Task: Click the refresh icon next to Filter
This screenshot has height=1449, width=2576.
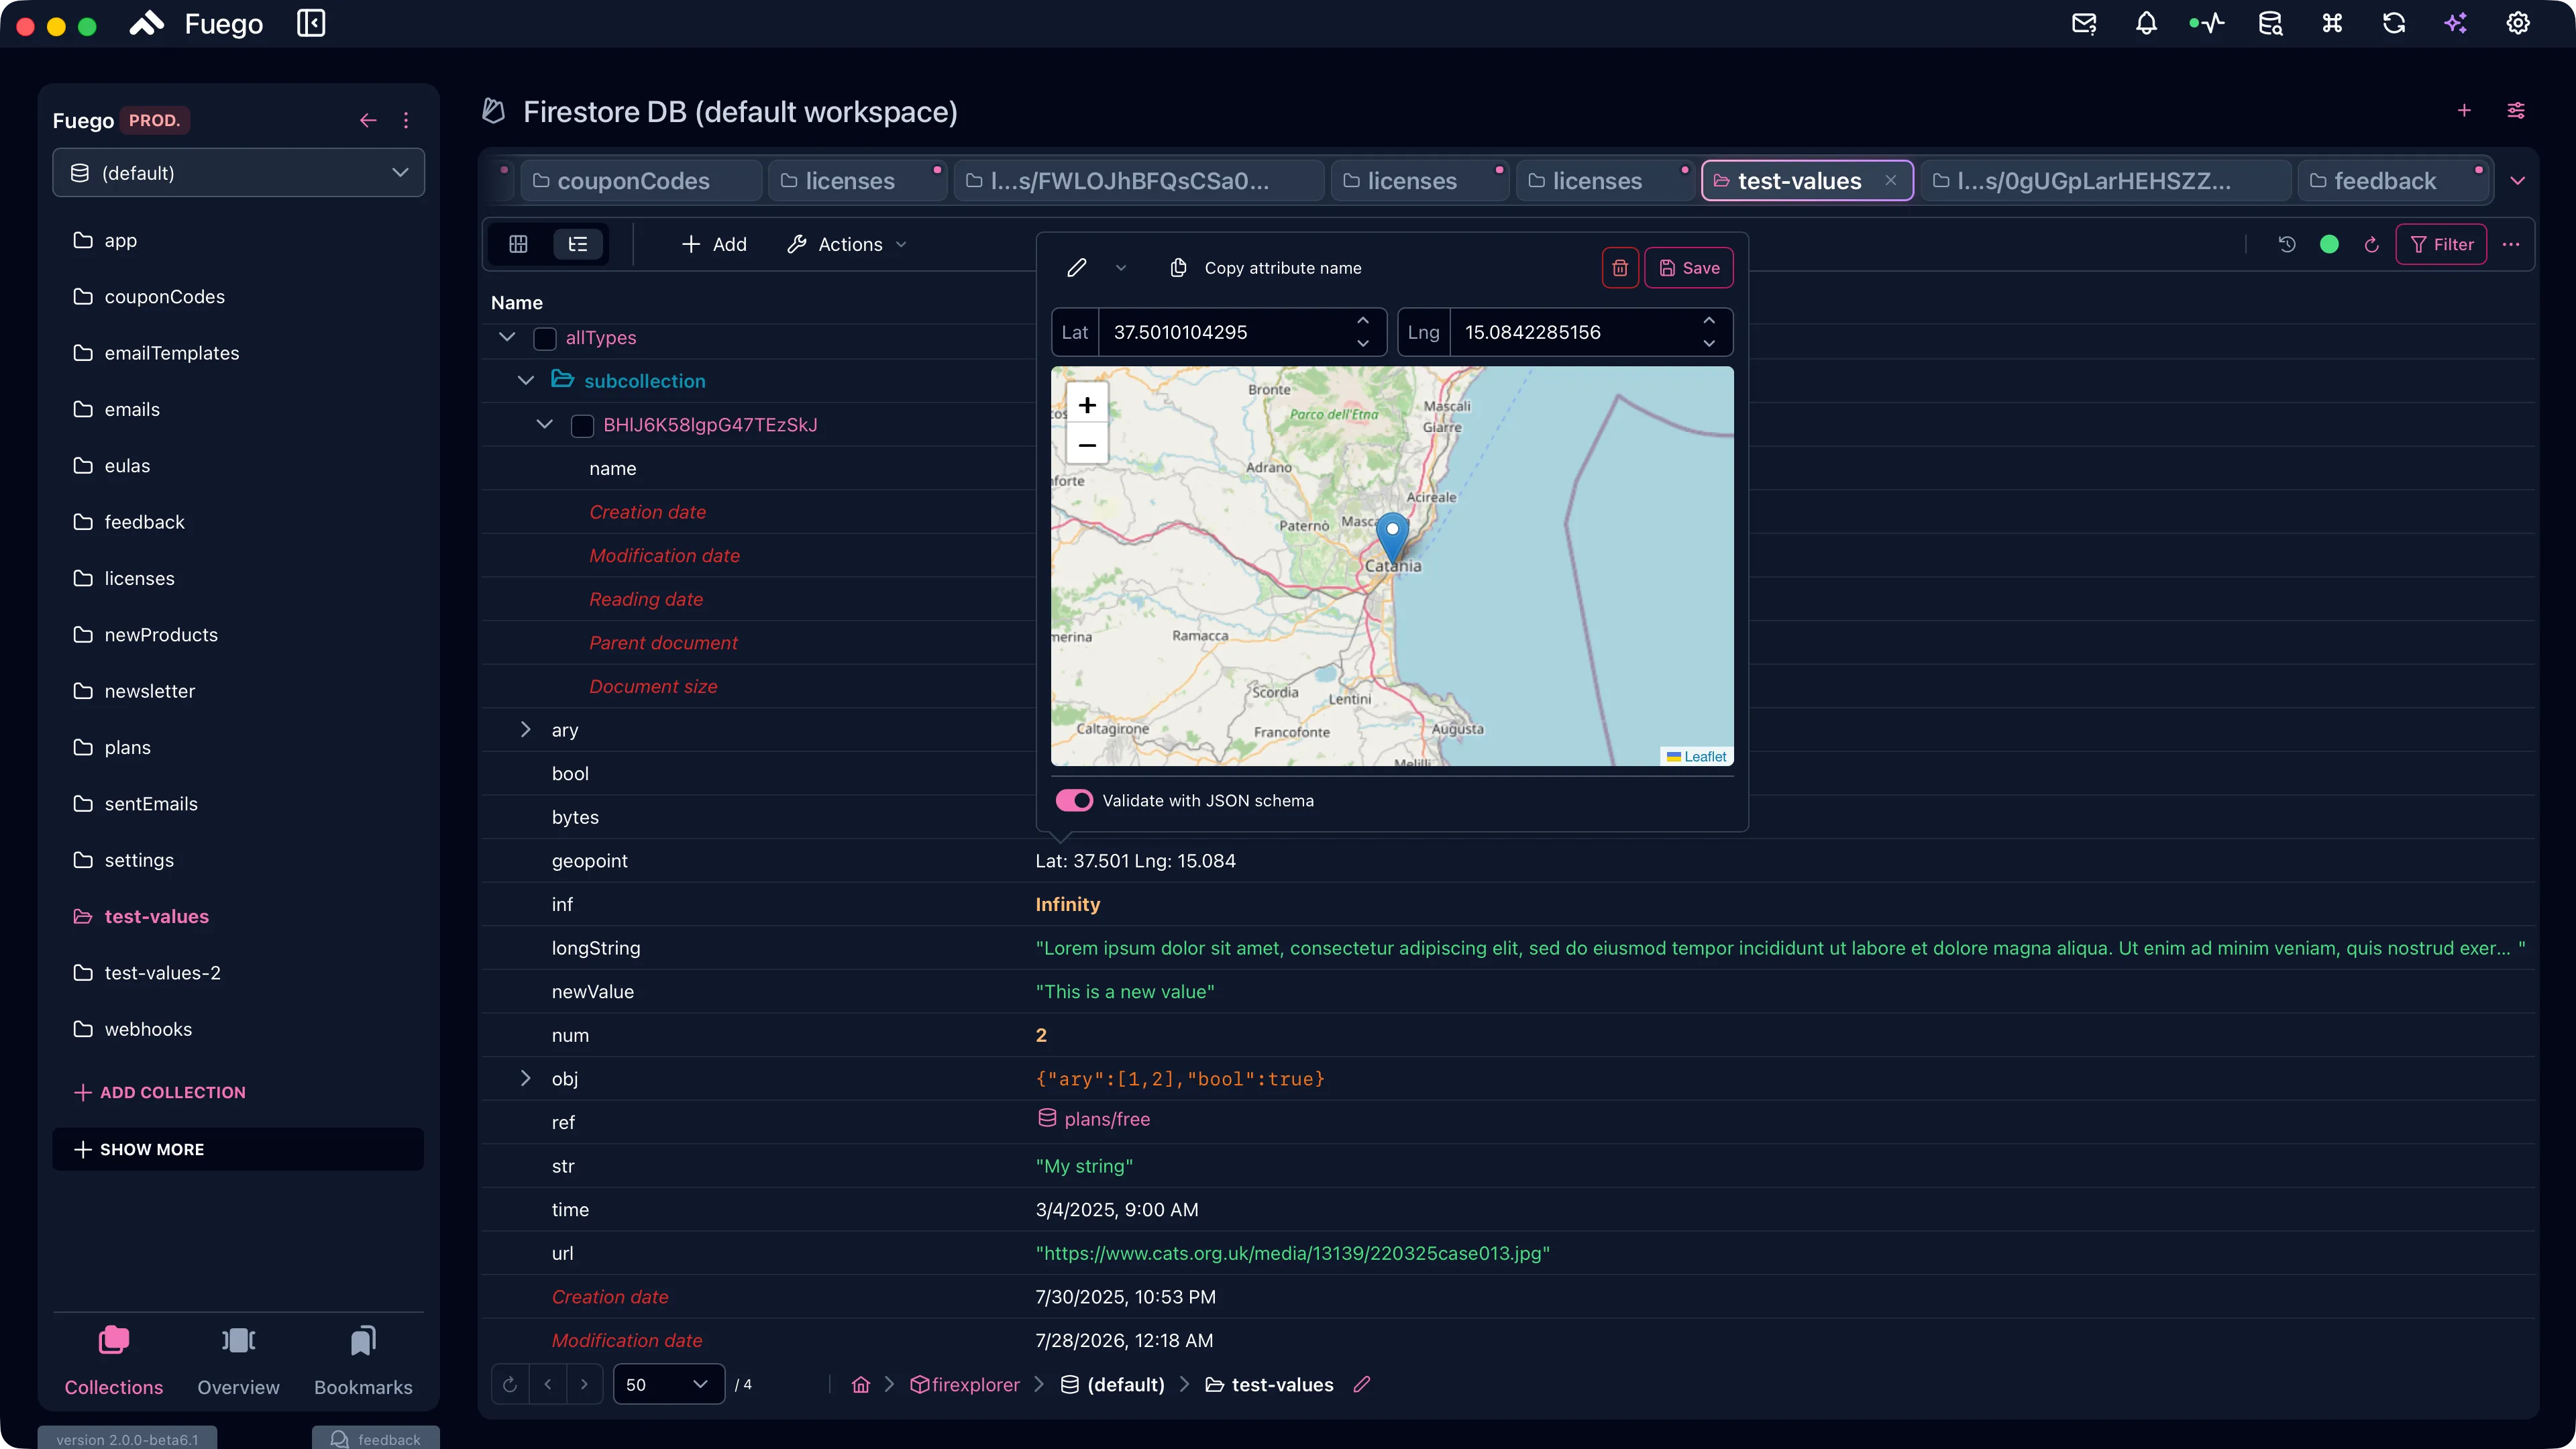Action: point(2371,244)
